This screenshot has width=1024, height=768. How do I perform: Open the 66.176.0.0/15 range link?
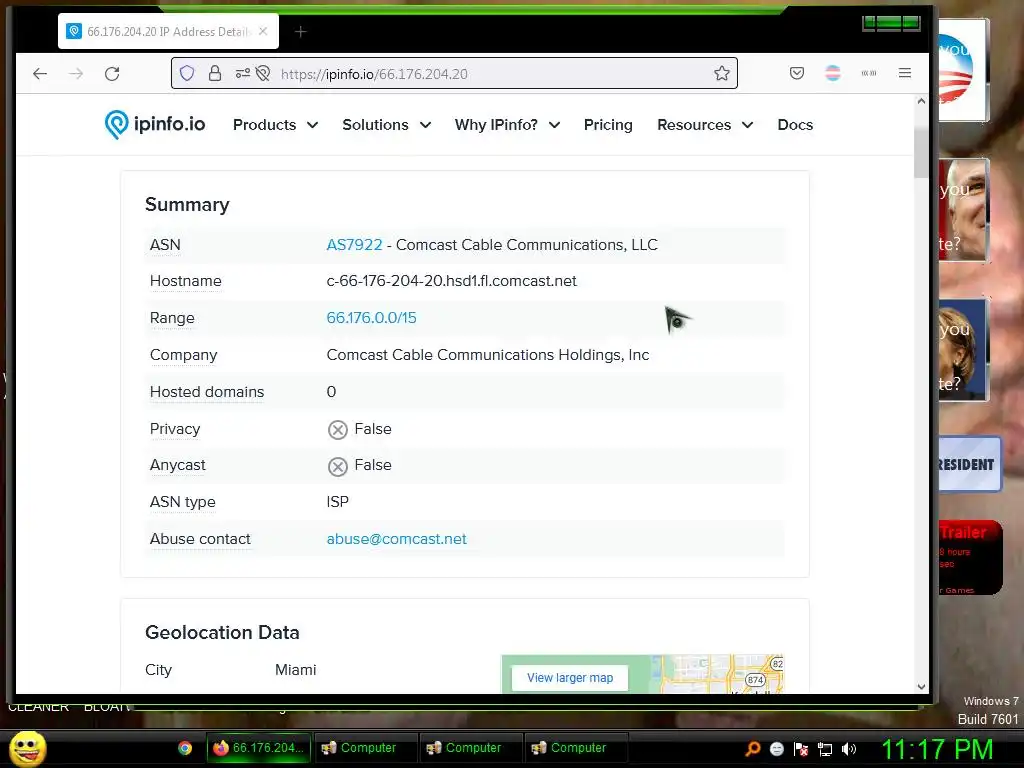pos(371,318)
